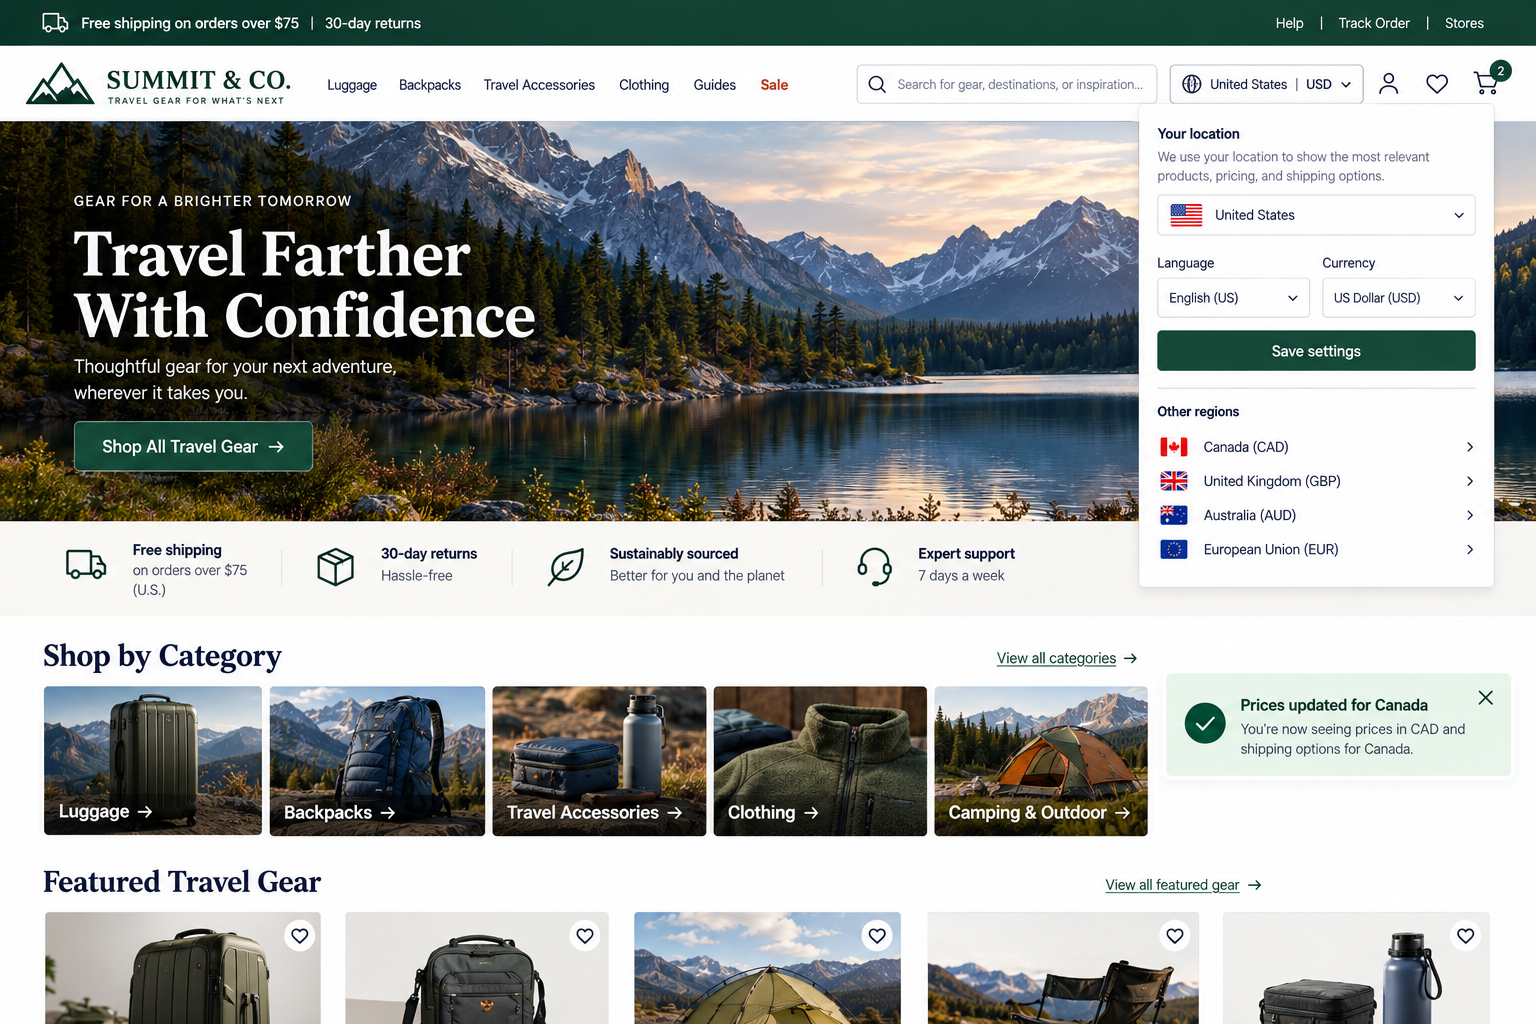Choose the European Union (EUR) region
Screen dimensions: 1536x1024
tap(1316, 549)
